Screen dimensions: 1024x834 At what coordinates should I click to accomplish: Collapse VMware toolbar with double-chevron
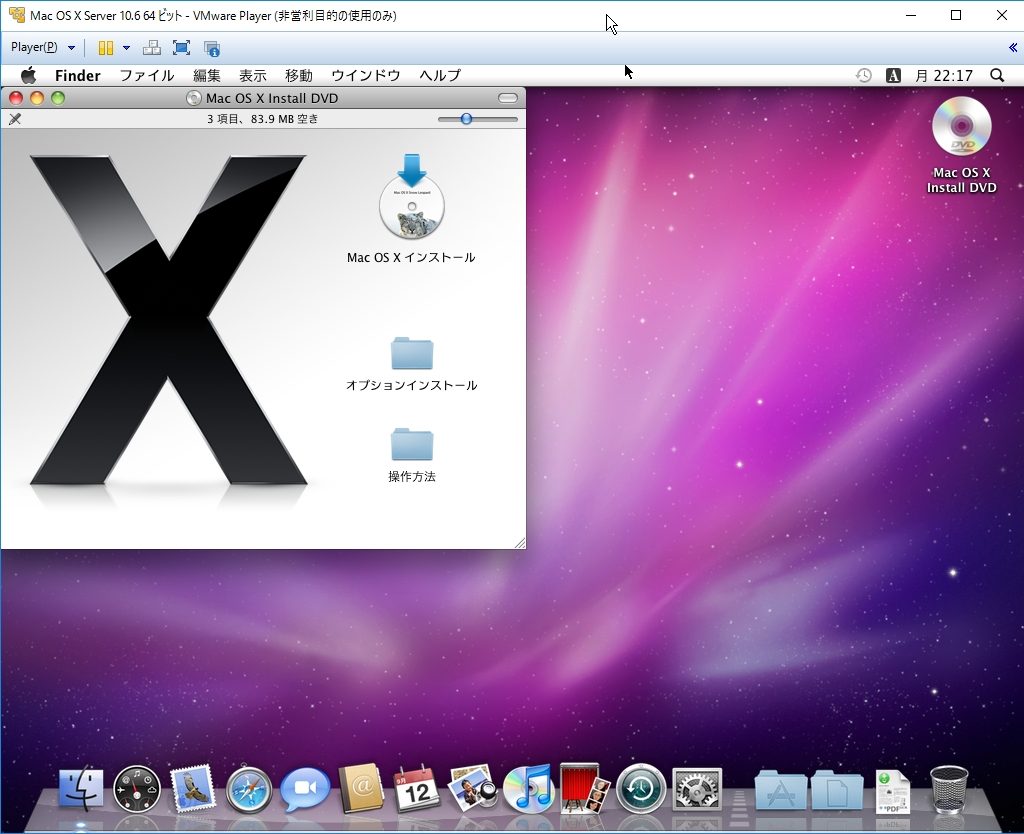[x=1013, y=48]
